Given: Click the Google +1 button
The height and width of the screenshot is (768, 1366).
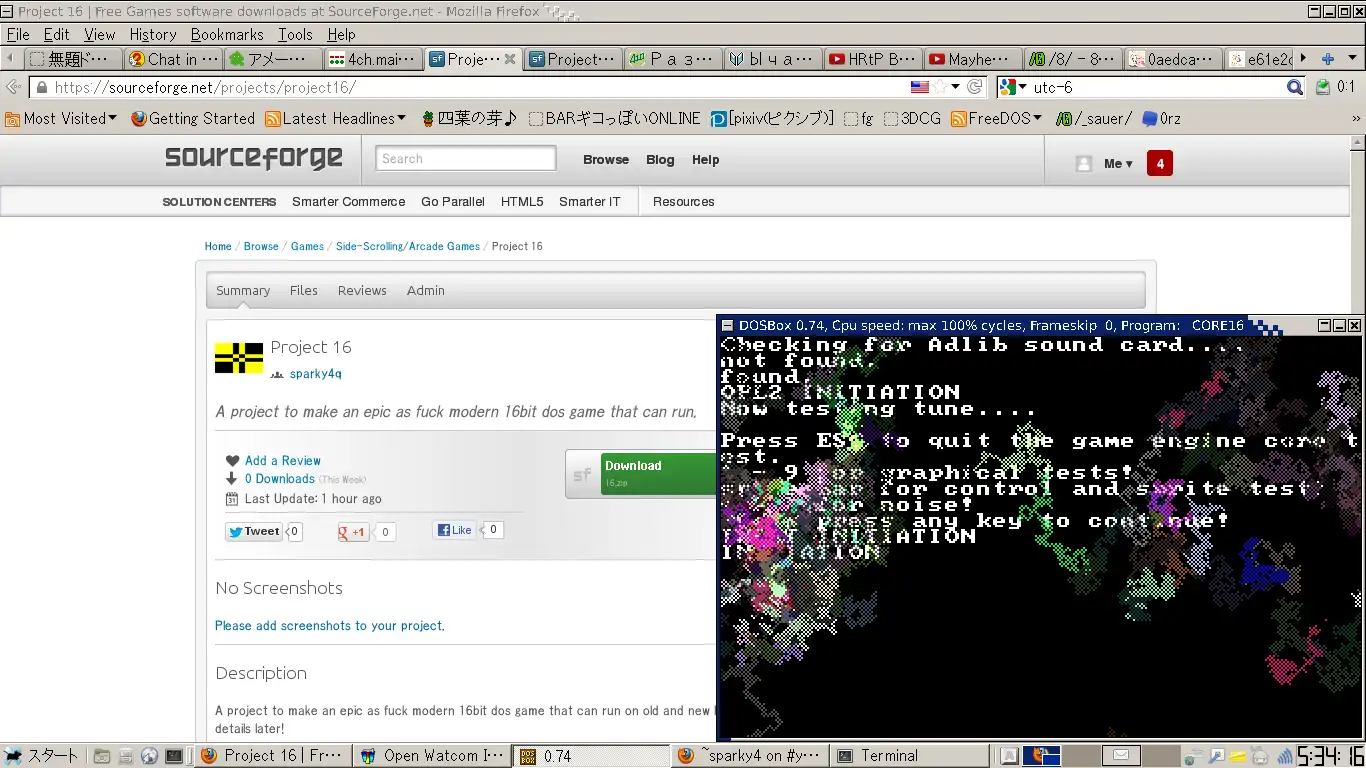Looking at the screenshot, I should pos(353,532).
